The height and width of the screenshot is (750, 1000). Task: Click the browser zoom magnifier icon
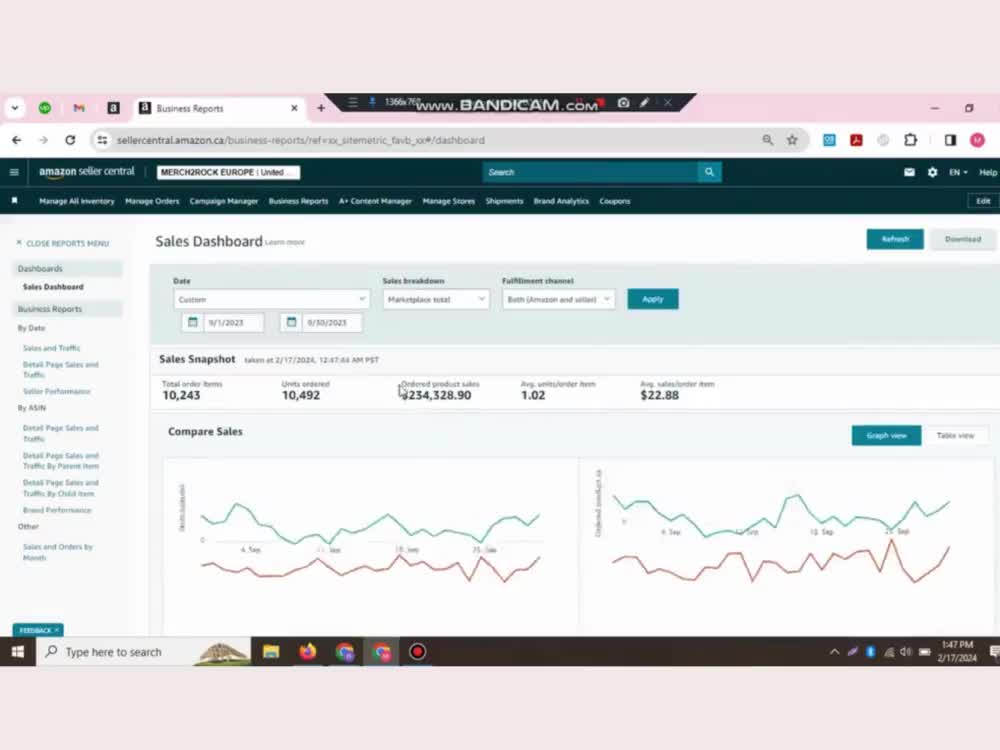click(x=768, y=140)
